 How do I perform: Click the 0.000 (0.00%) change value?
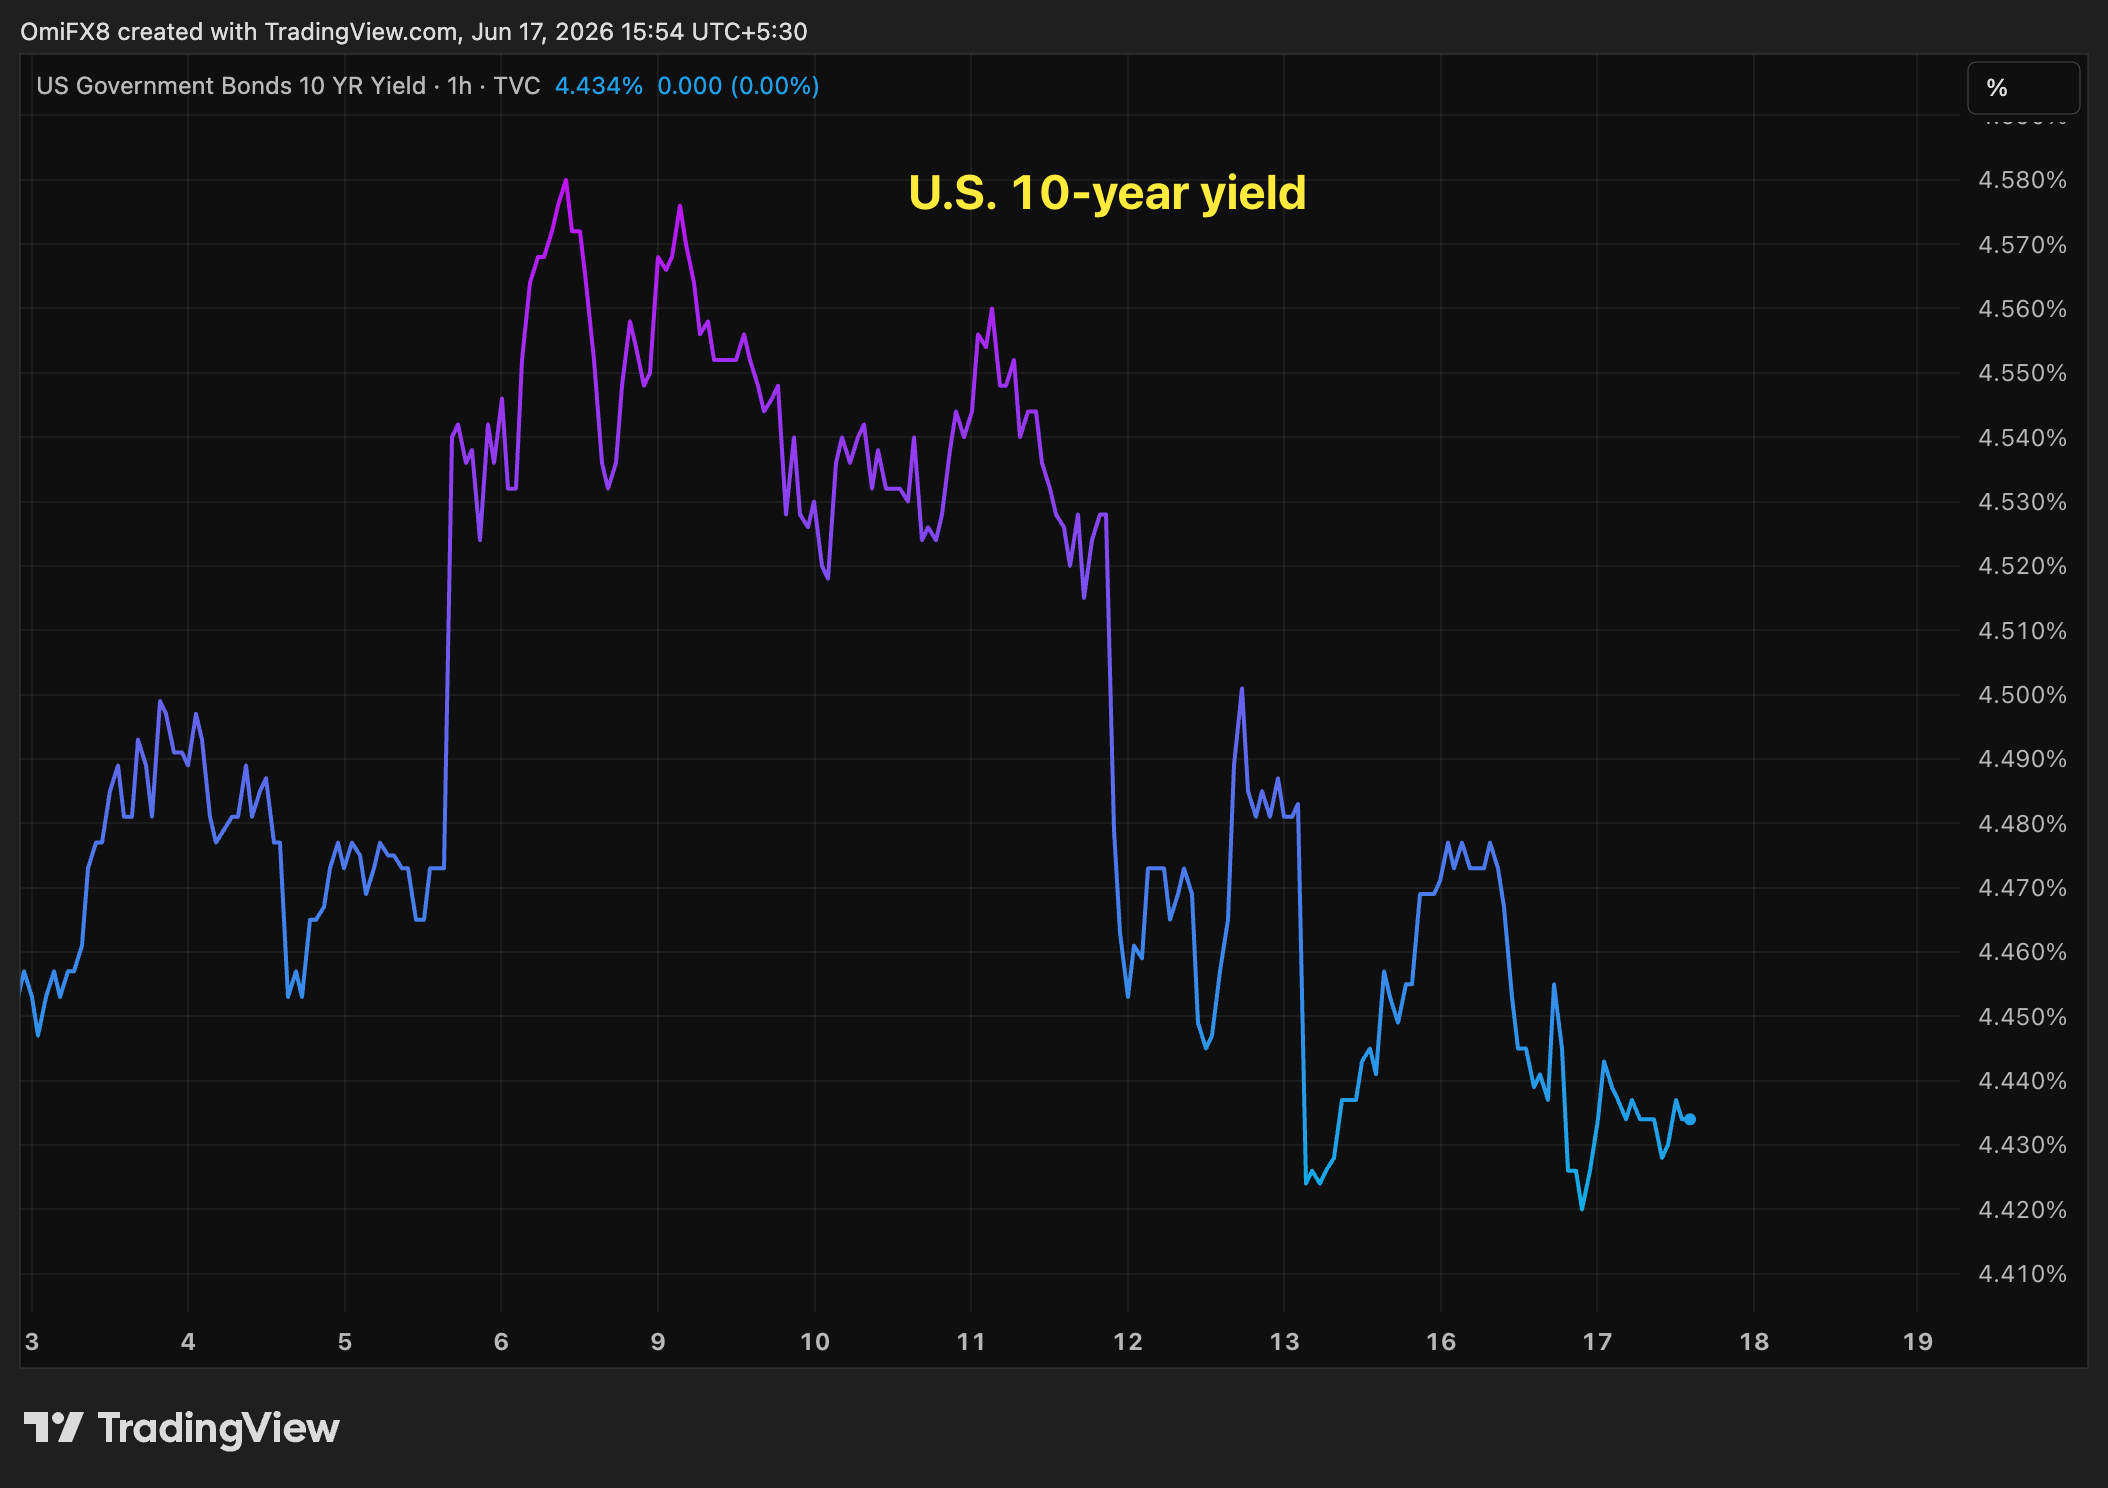738,86
